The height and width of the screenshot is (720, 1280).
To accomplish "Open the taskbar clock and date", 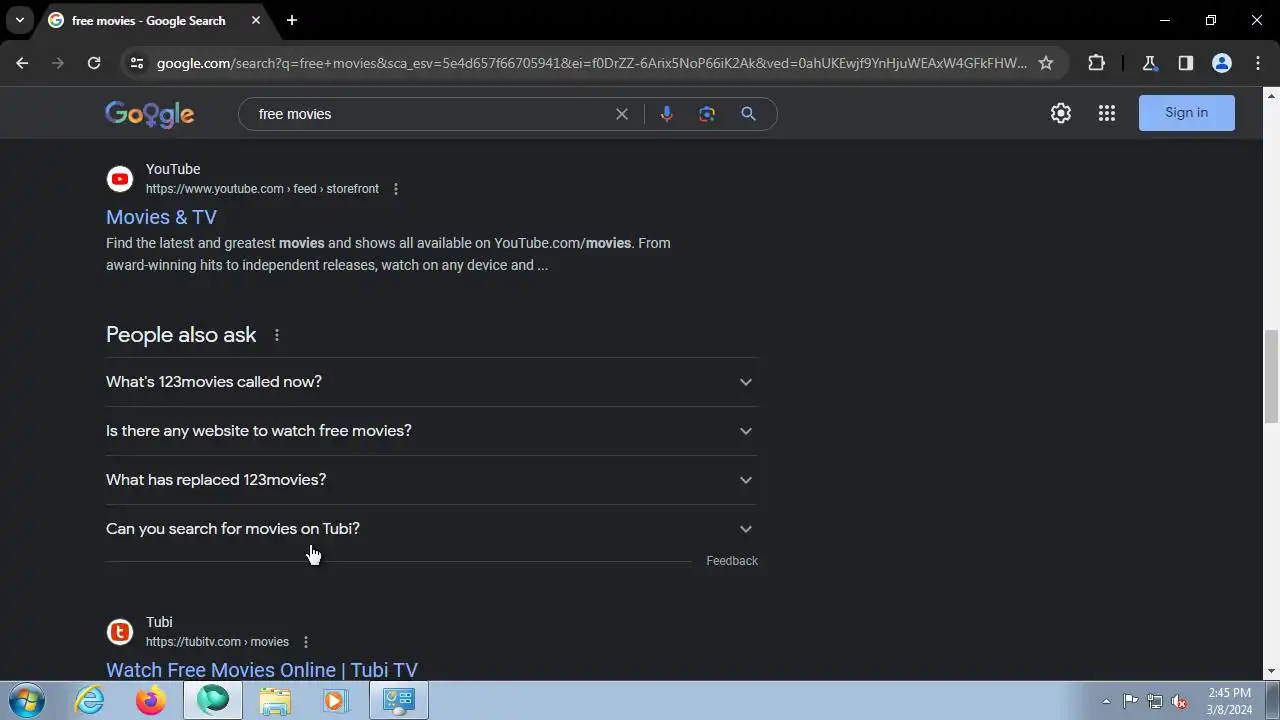I will (x=1229, y=701).
